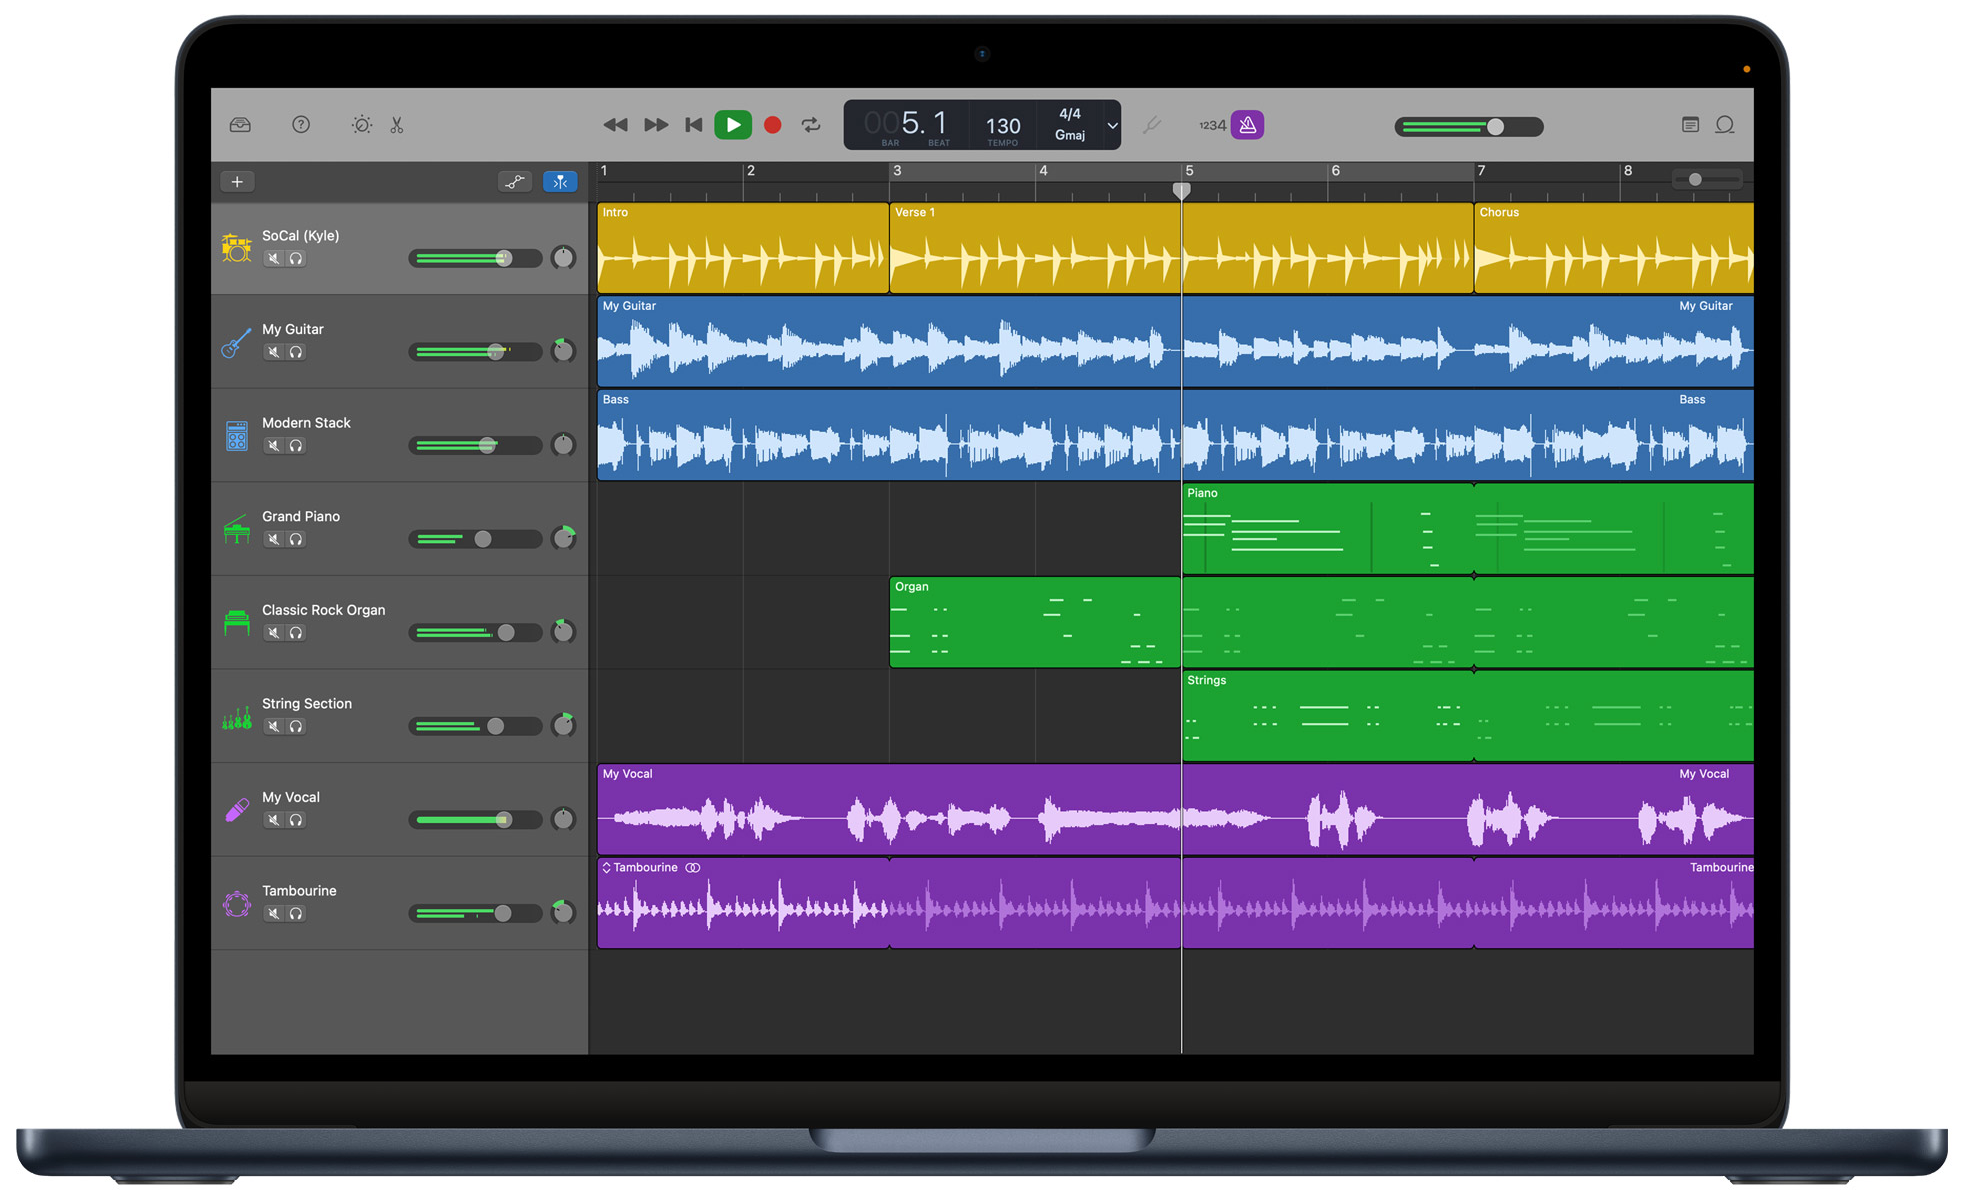Mute the My Vocal track

273,820
